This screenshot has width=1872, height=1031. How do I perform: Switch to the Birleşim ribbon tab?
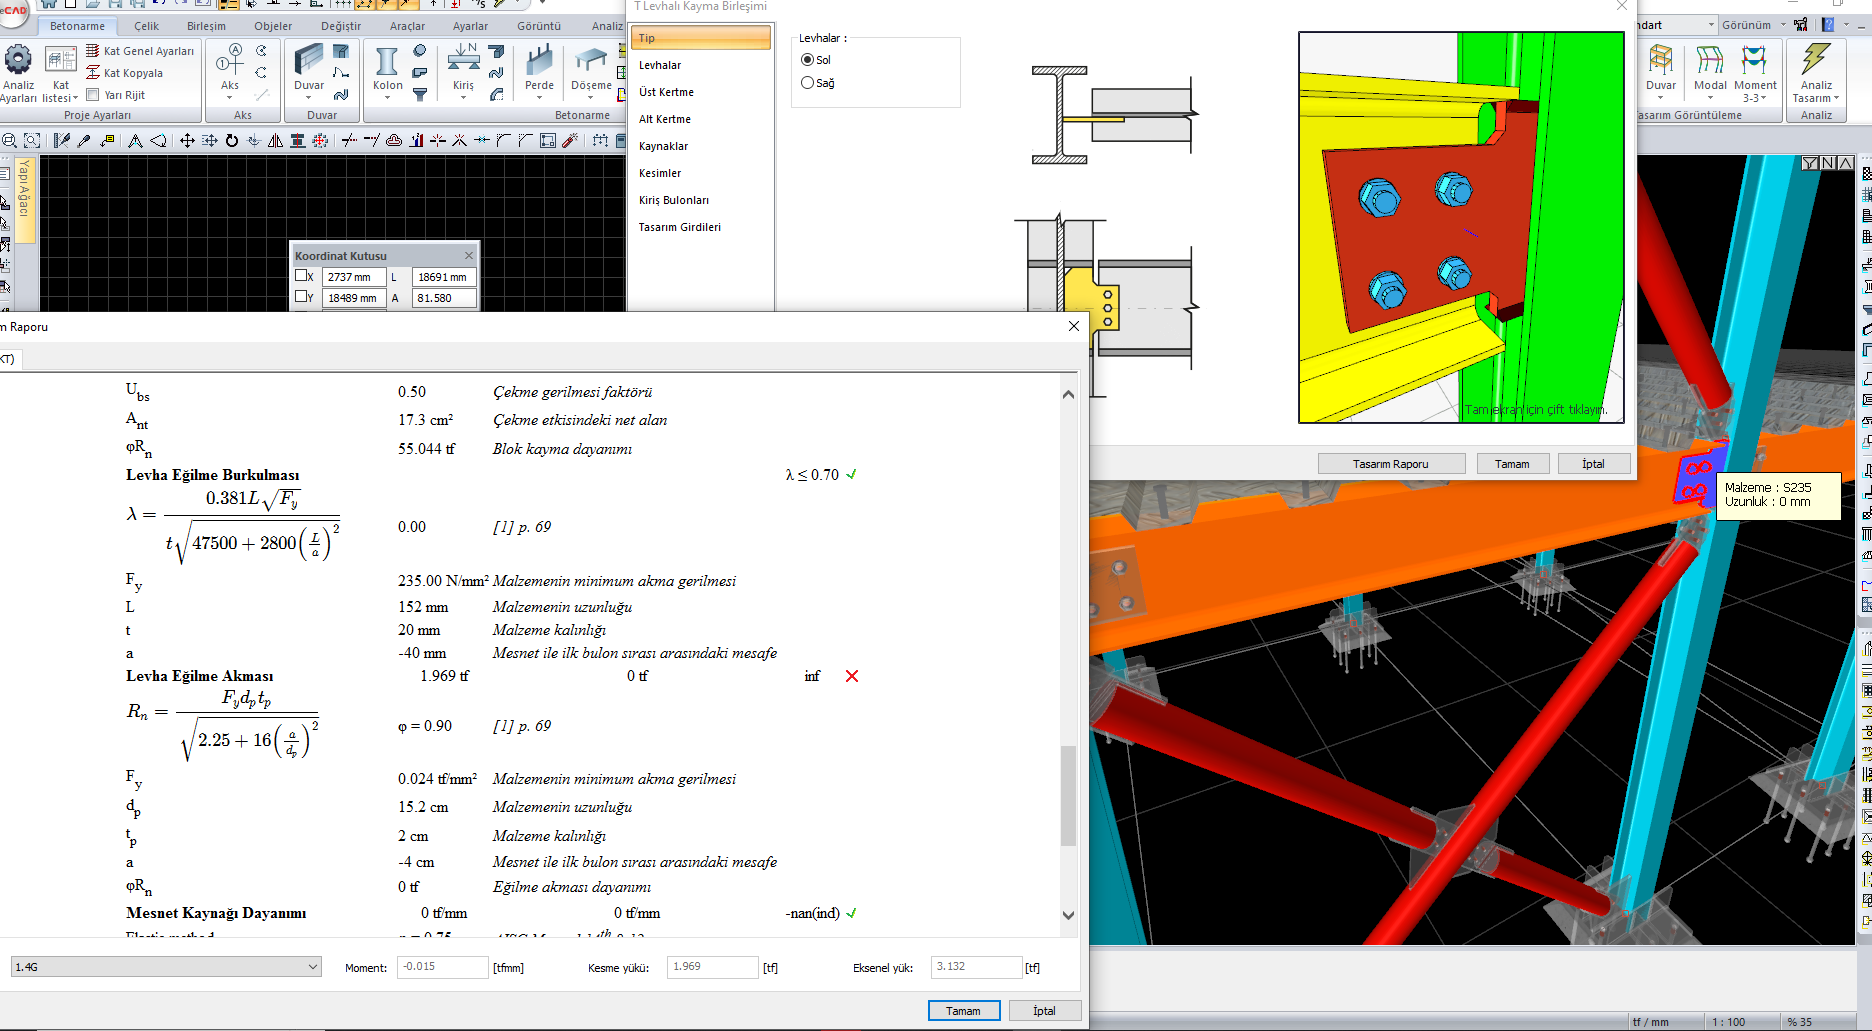pyautogui.click(x=206, y=26)
